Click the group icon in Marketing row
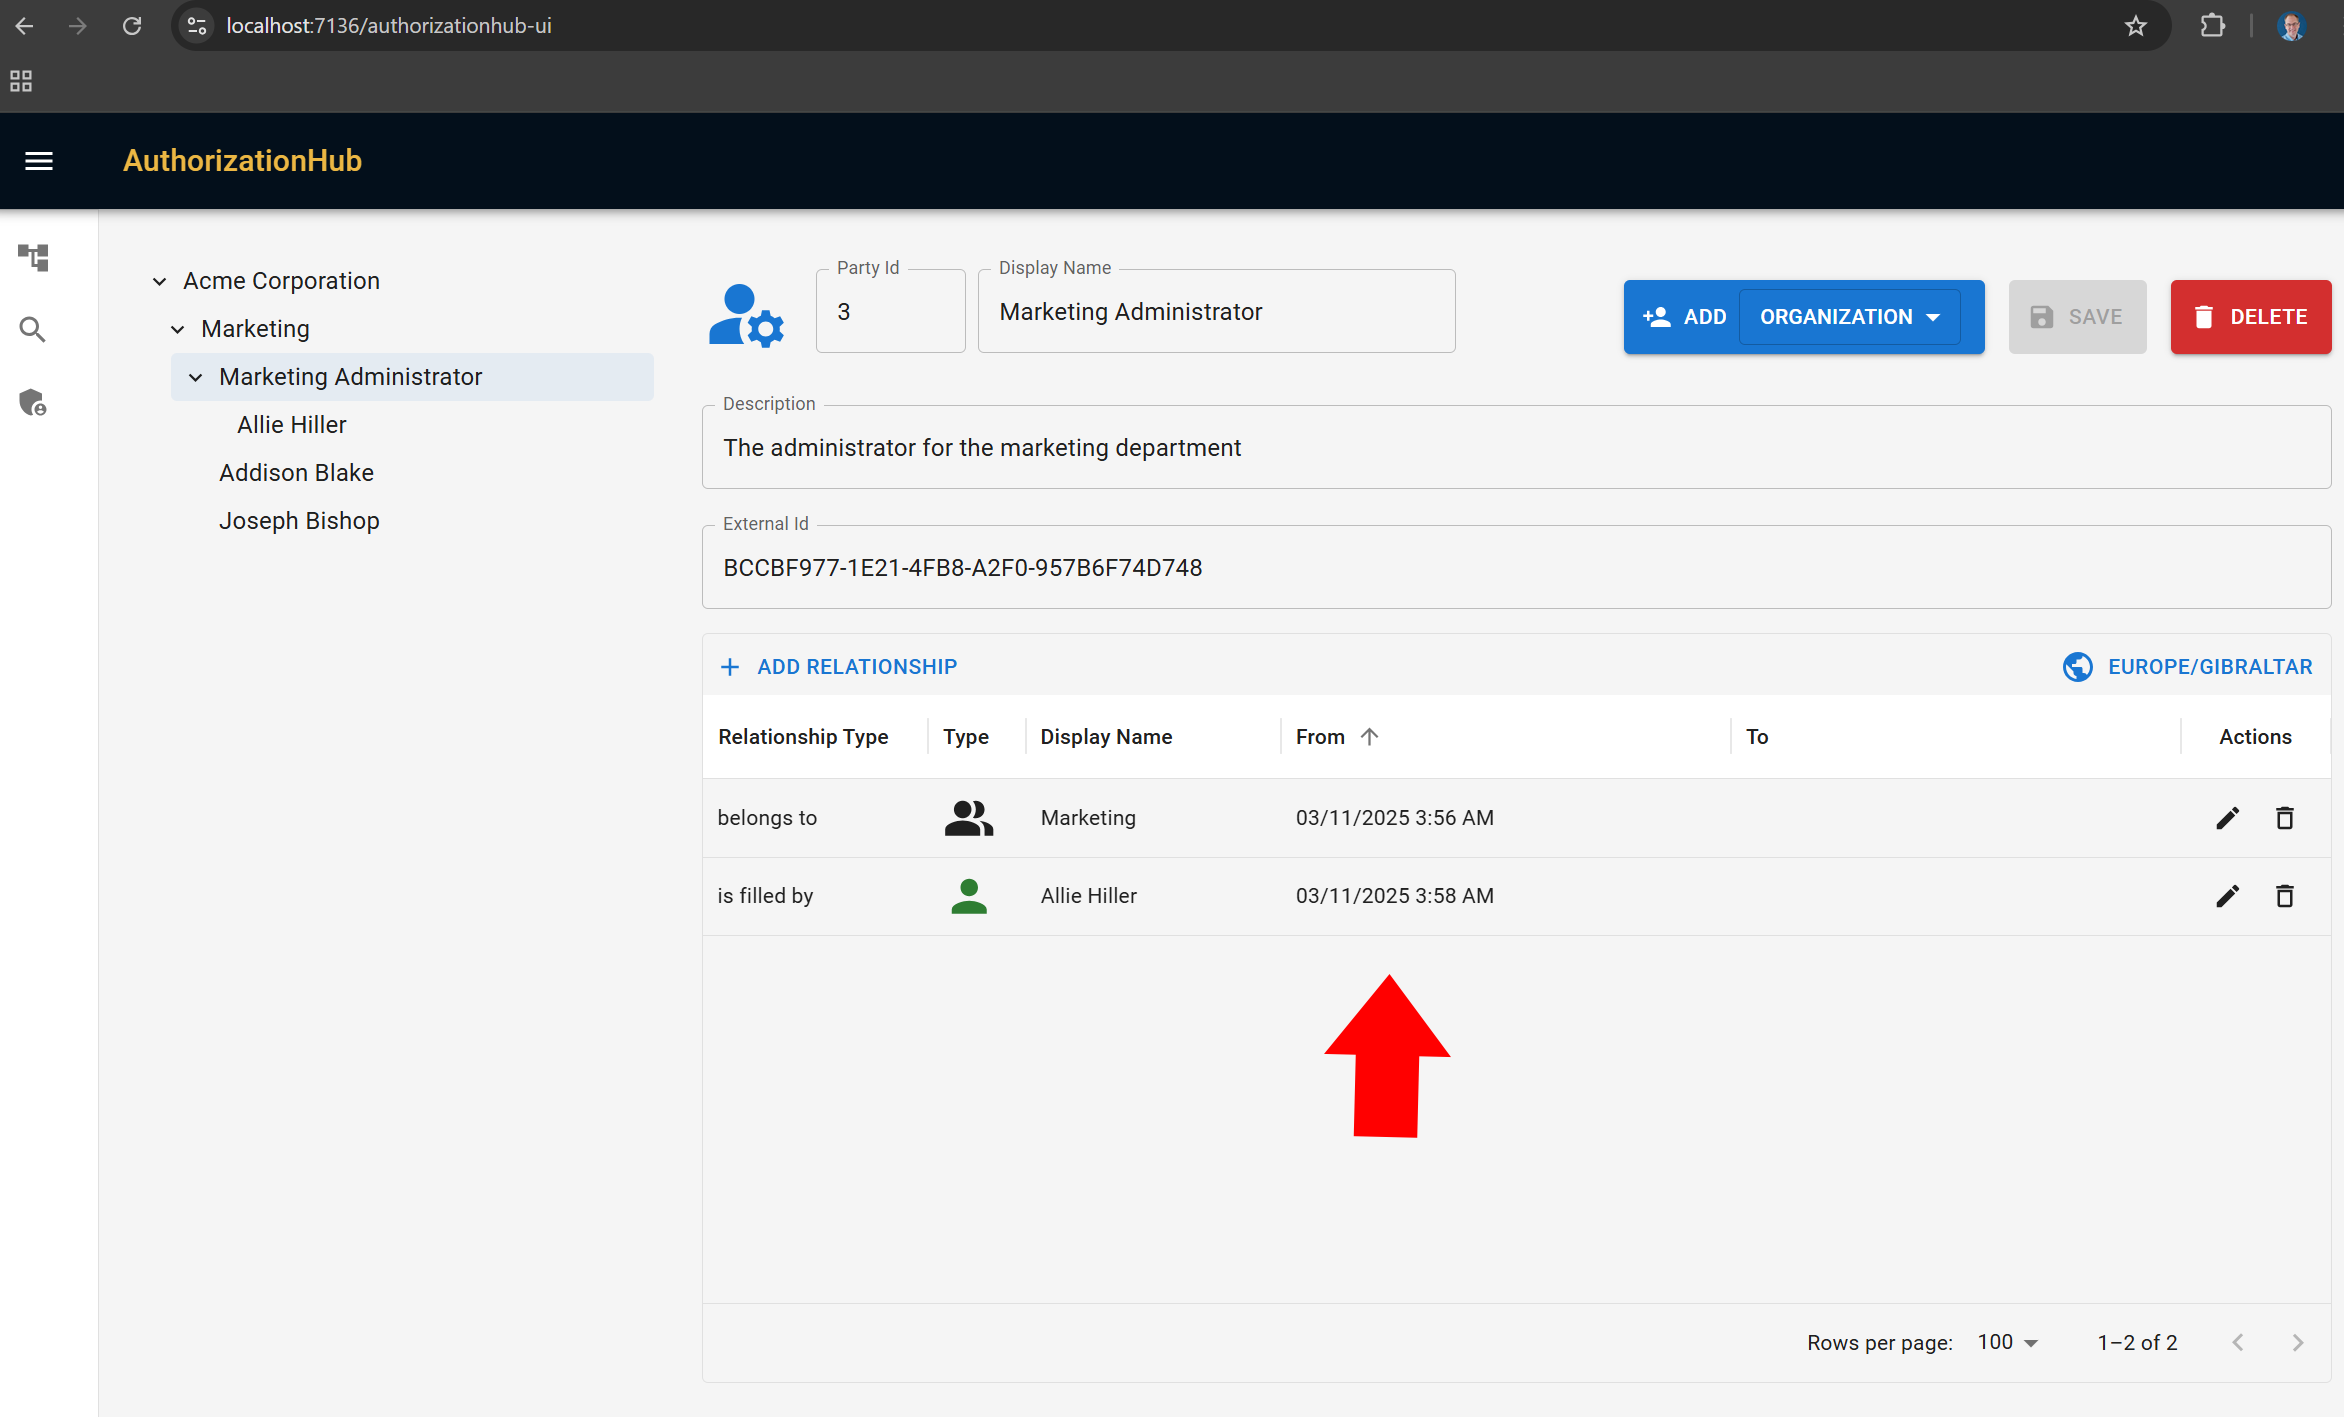Image resolution: width=2344 pixels, height=1417 pixels. 968,818
